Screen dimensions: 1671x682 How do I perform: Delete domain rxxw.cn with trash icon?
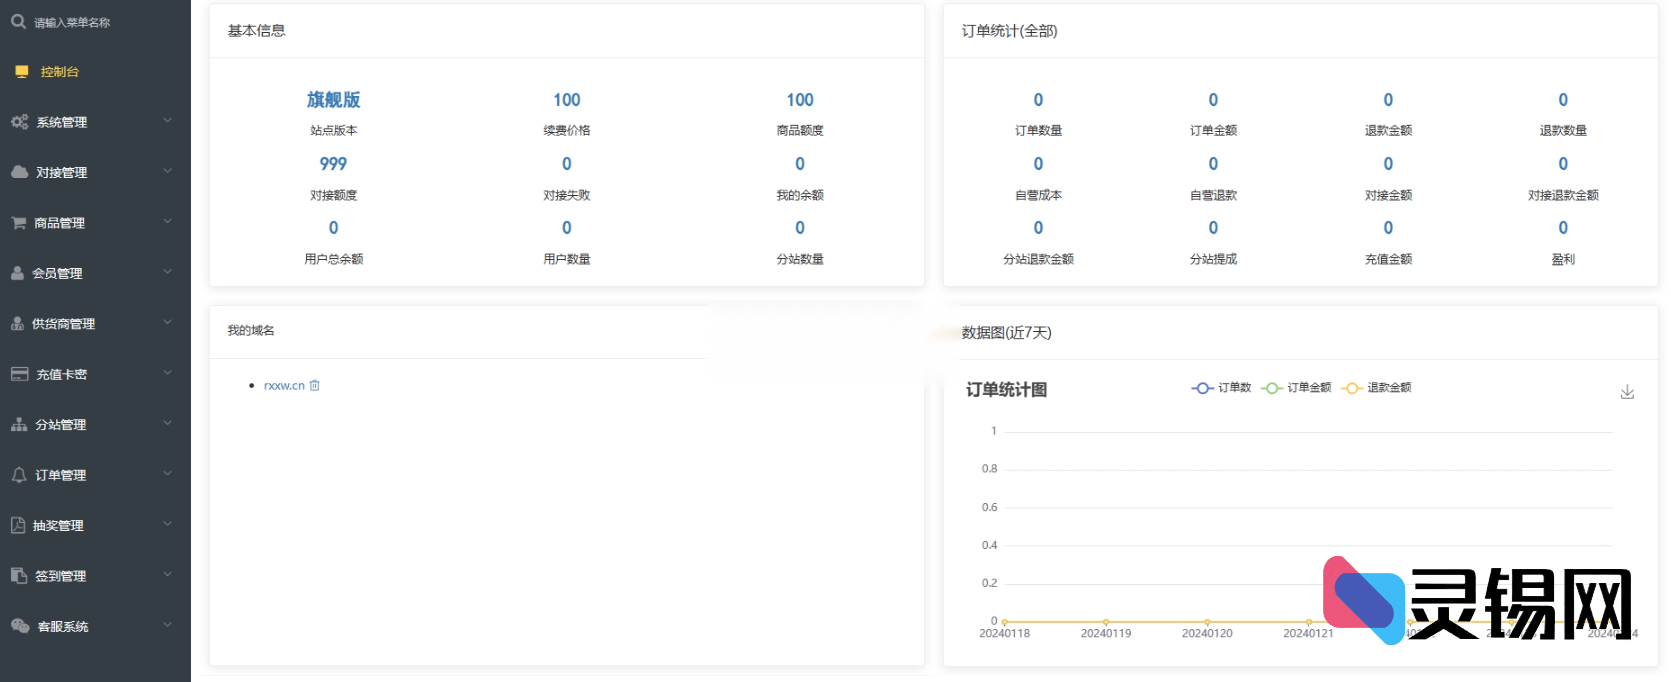click(x=315, y=385)
